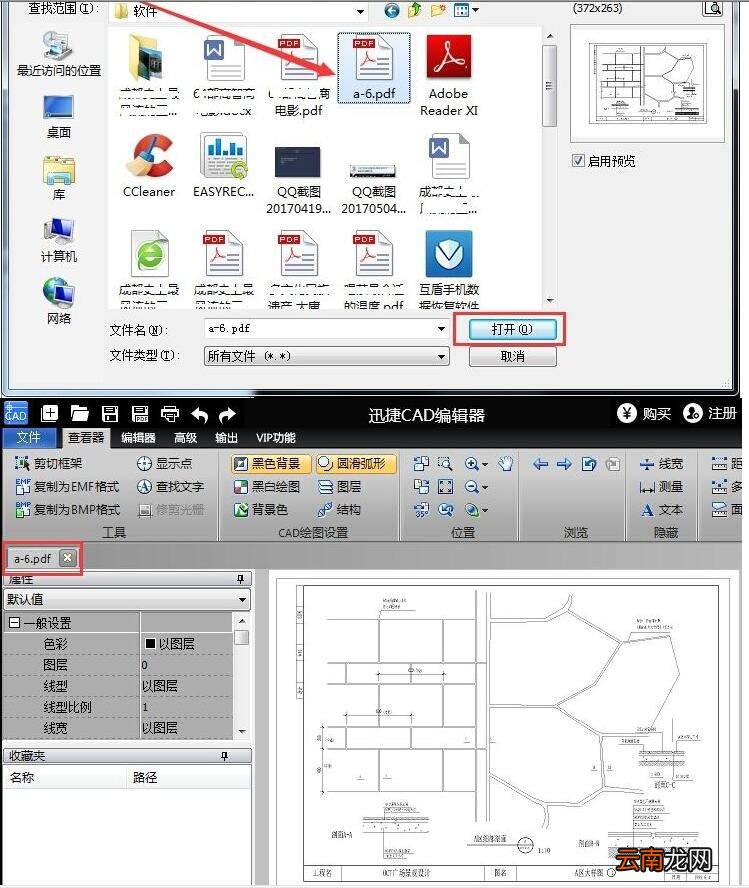Click 计算机 in the dialog sidebar
The width and height of the screenshot is (749, 888).
pos(59,241)
